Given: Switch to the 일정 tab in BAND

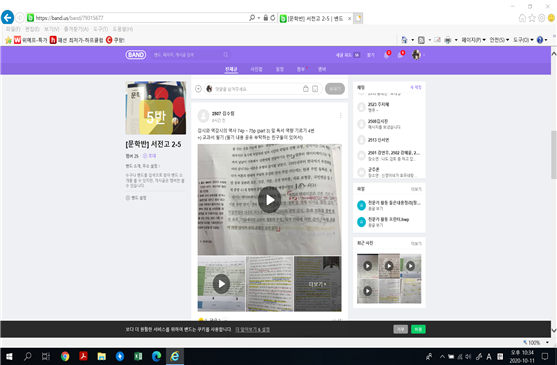Looking at the screenshot, I should point(280,69).
